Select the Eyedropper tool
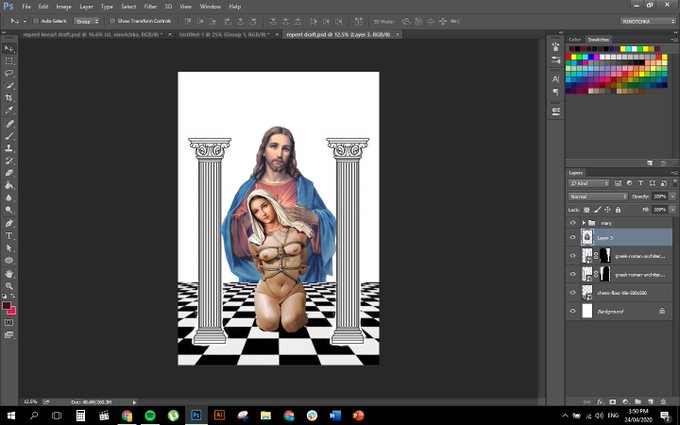This screenshot has width=680, height=425. (x=9, y=110)
